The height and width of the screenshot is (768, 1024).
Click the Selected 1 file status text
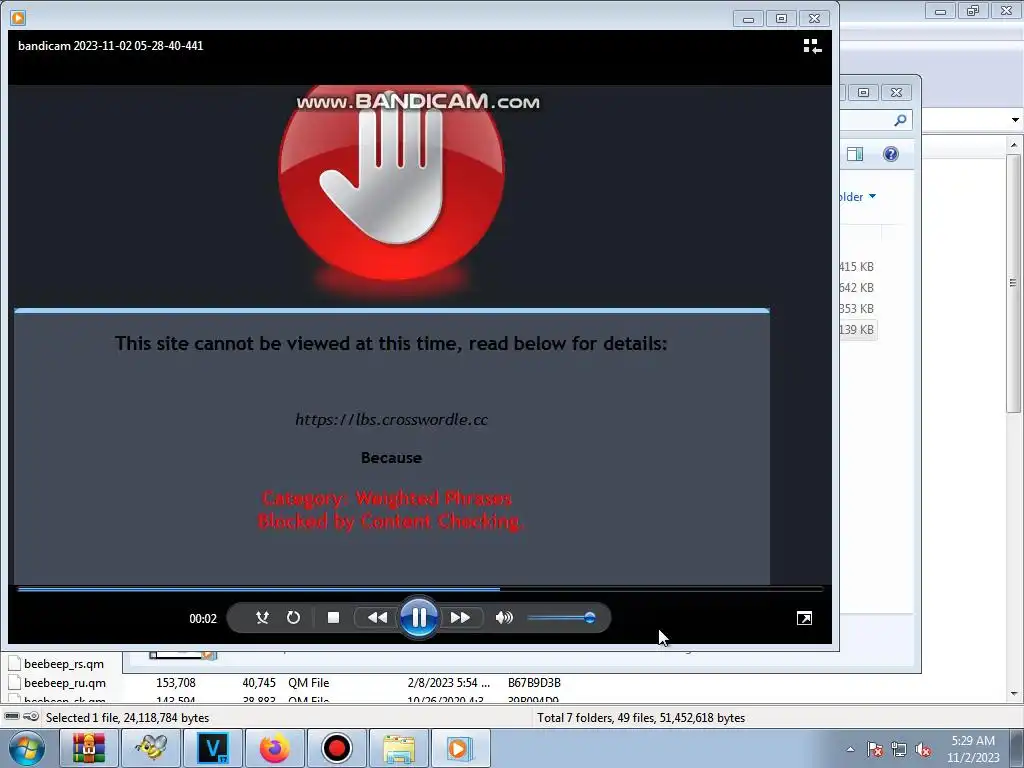(127, 718)
